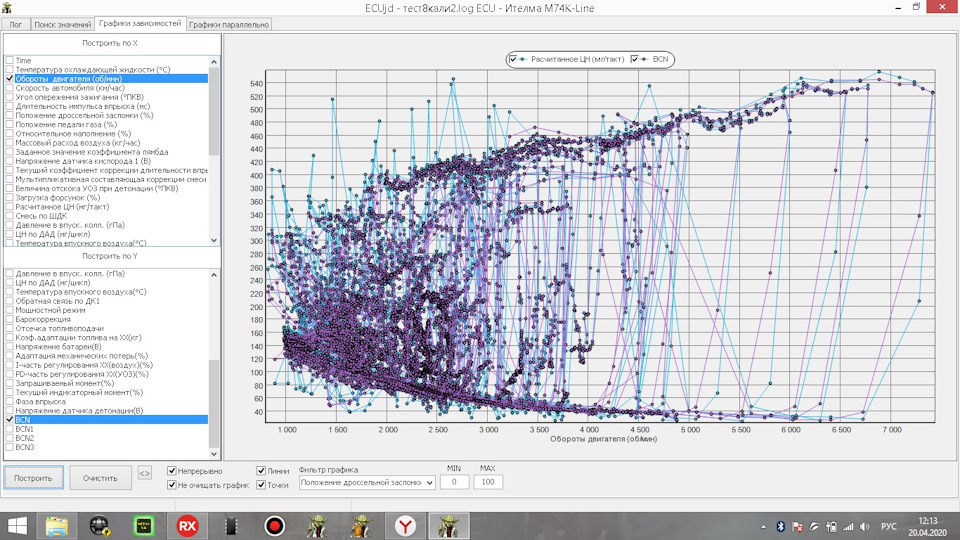The image size is (960, 540).
Task: Open the red record-circle taskbar app
Action: pyautogui.click(x=274, y=524)
